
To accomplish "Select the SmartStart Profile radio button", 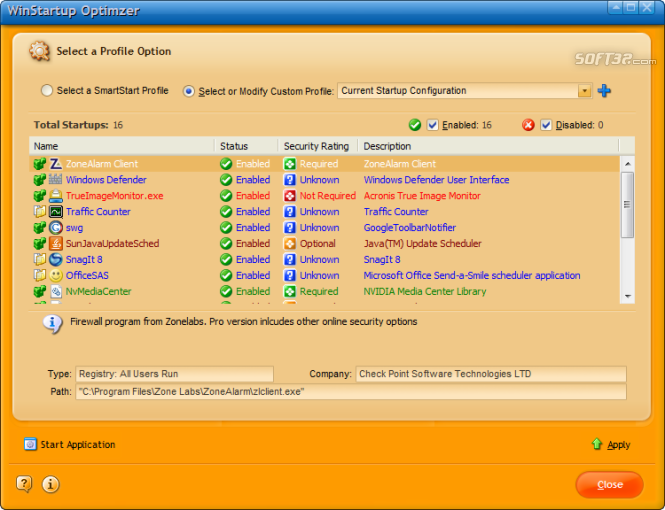I will 47,90.
